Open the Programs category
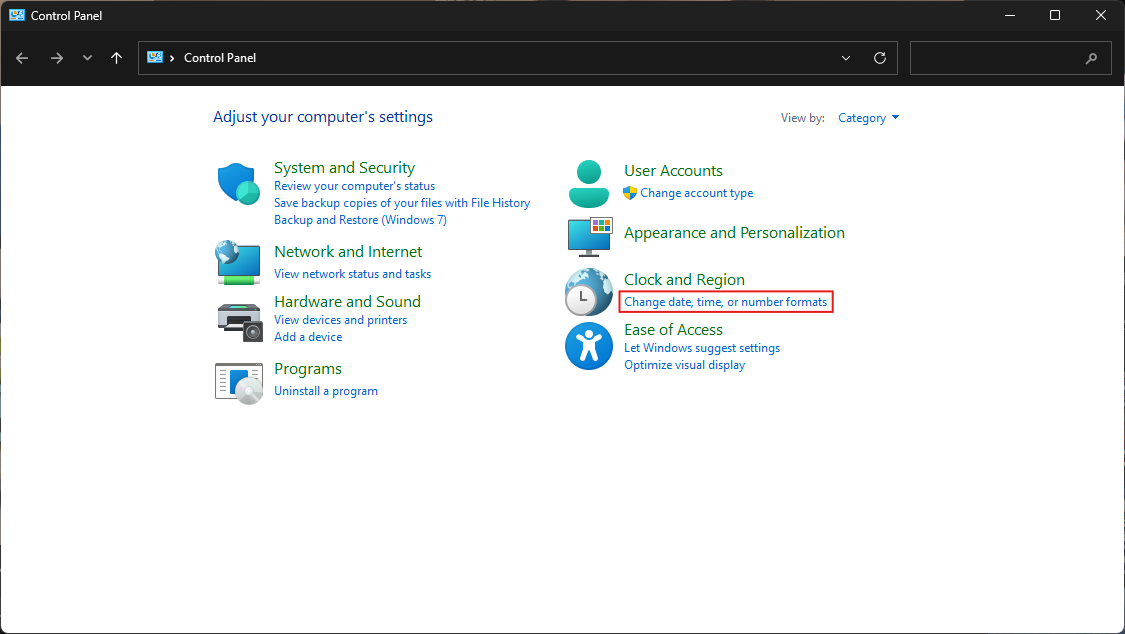Image resolution: width=1125 pixels, height=634 pixels. tap(308, 369)
